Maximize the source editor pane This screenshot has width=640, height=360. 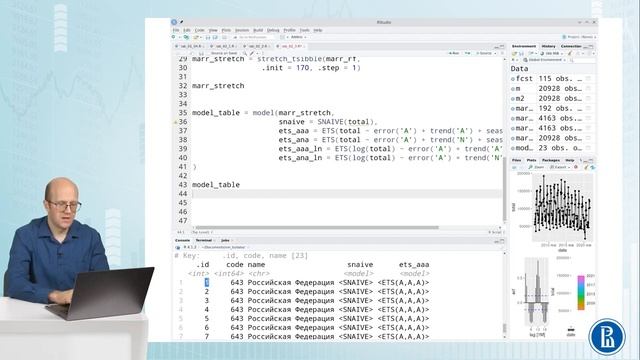(502, 47)
